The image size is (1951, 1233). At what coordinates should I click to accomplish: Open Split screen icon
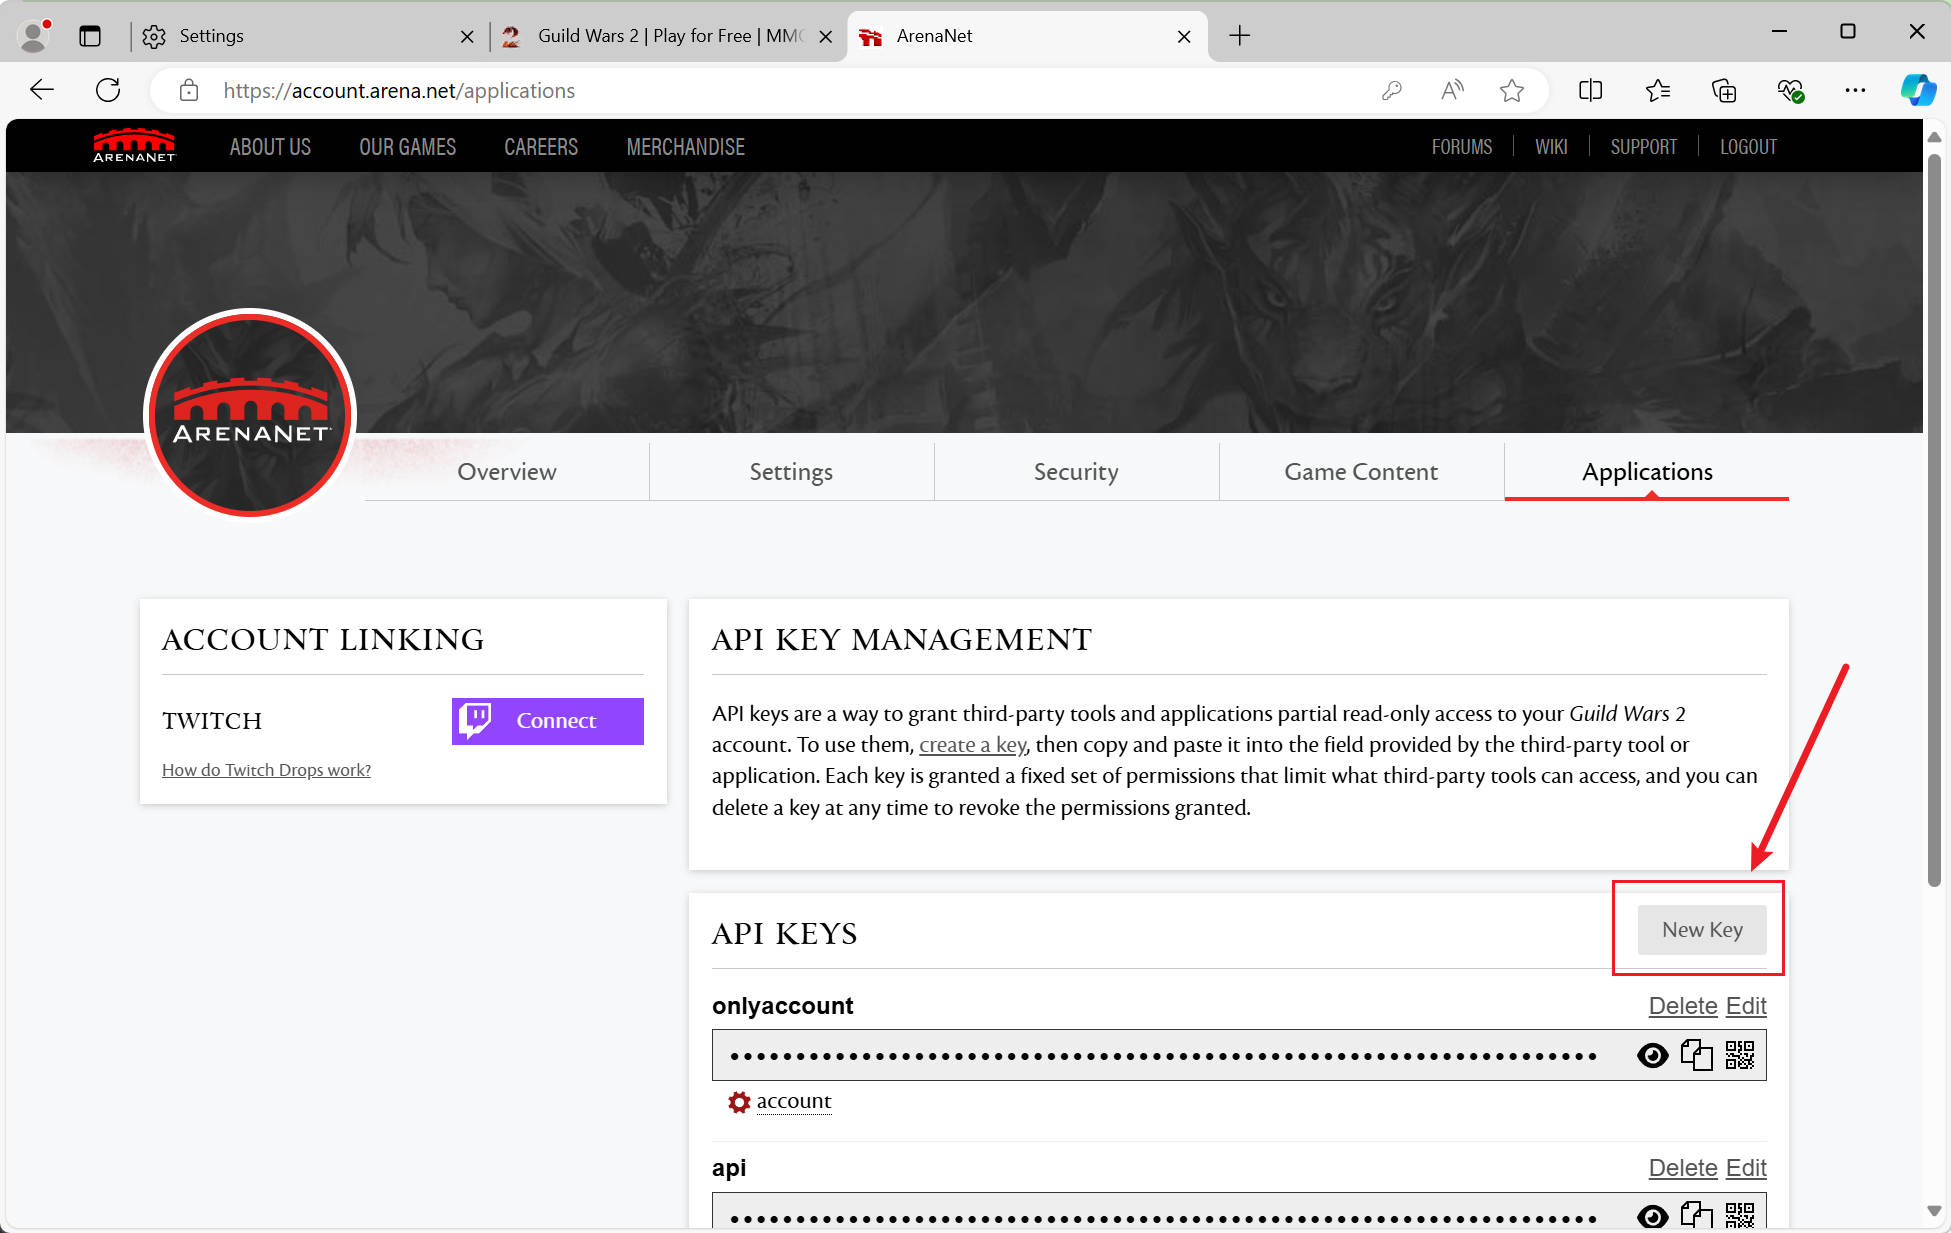point(1590,91)
